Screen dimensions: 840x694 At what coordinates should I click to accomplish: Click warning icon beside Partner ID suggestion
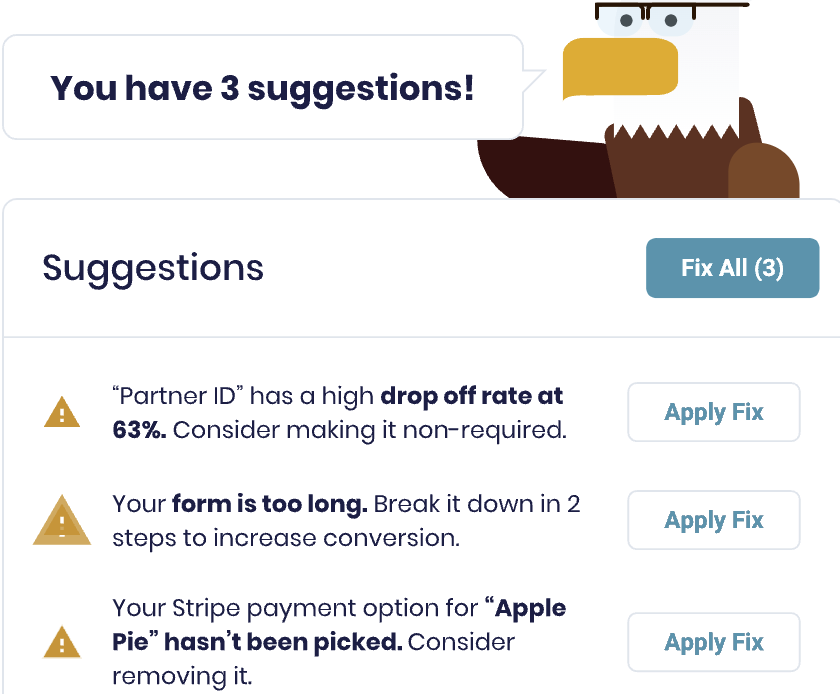coord(62,413)
